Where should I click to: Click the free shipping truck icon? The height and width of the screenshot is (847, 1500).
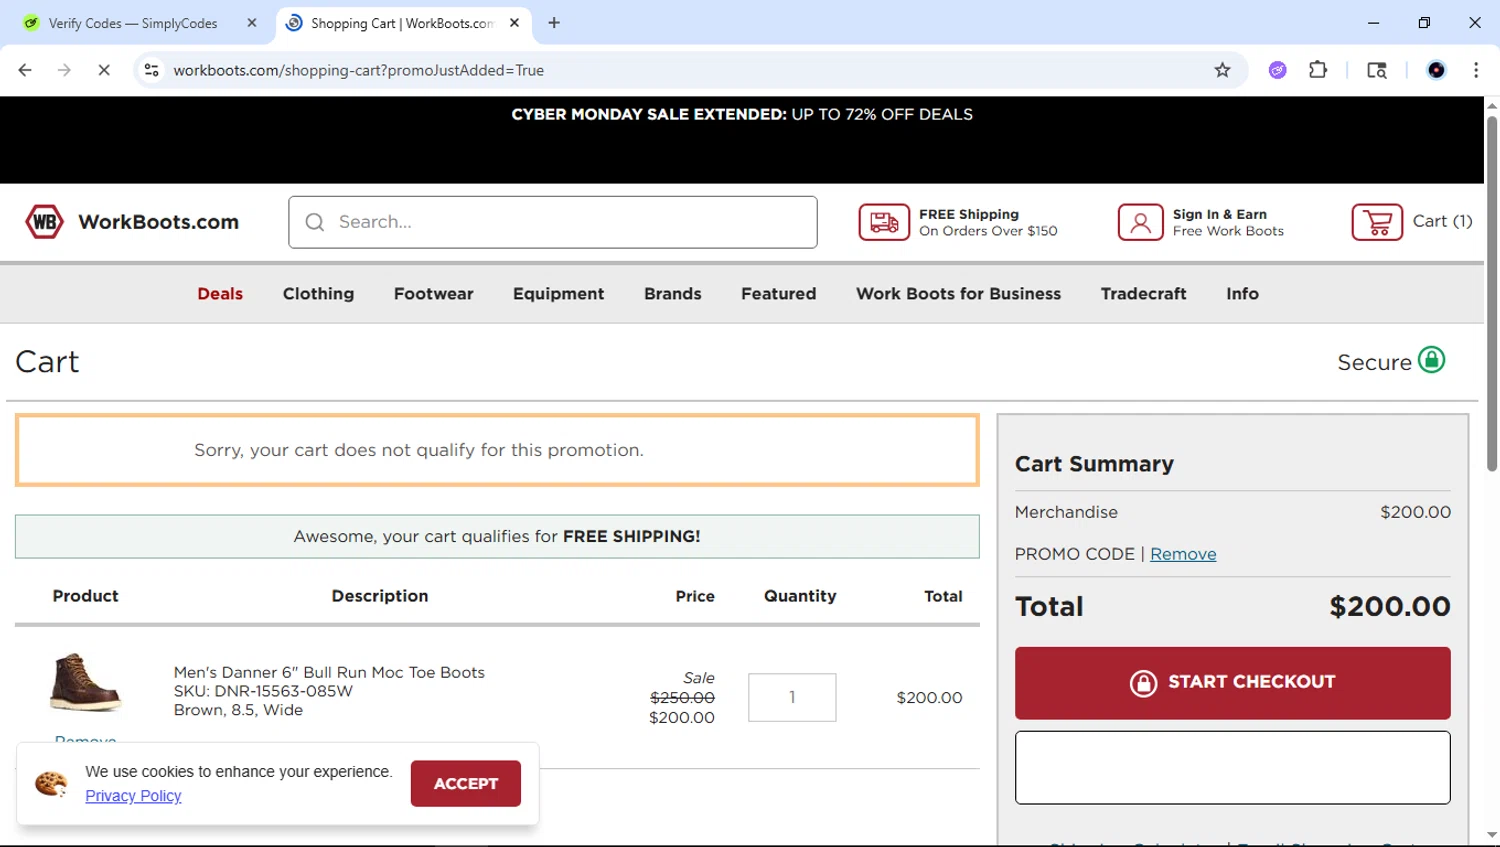(x=884, y=222)
